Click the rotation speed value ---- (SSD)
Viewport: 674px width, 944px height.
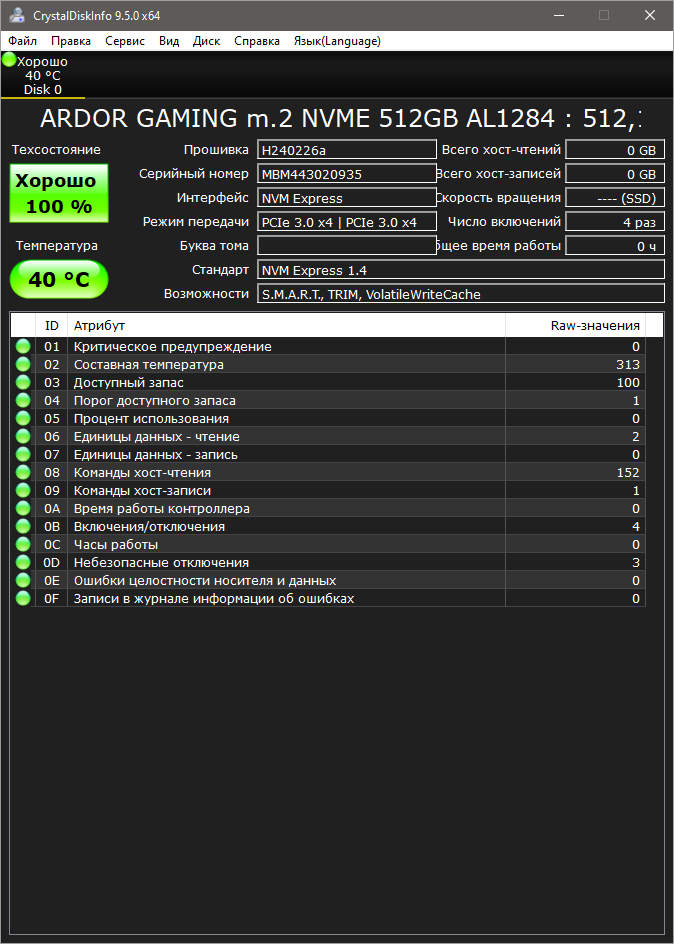click(615, 198)
